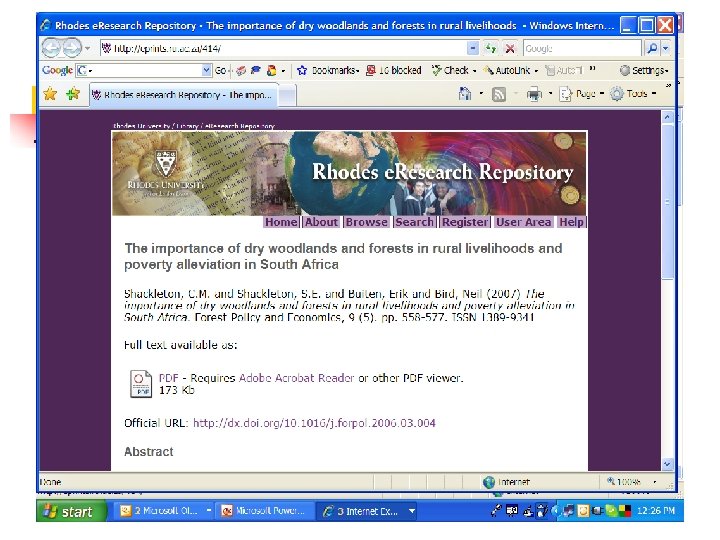The height and width of the screenshot is (540, 720).
Task: Expand the Google toolbar search box dropdown
Action: click(207, 70)
